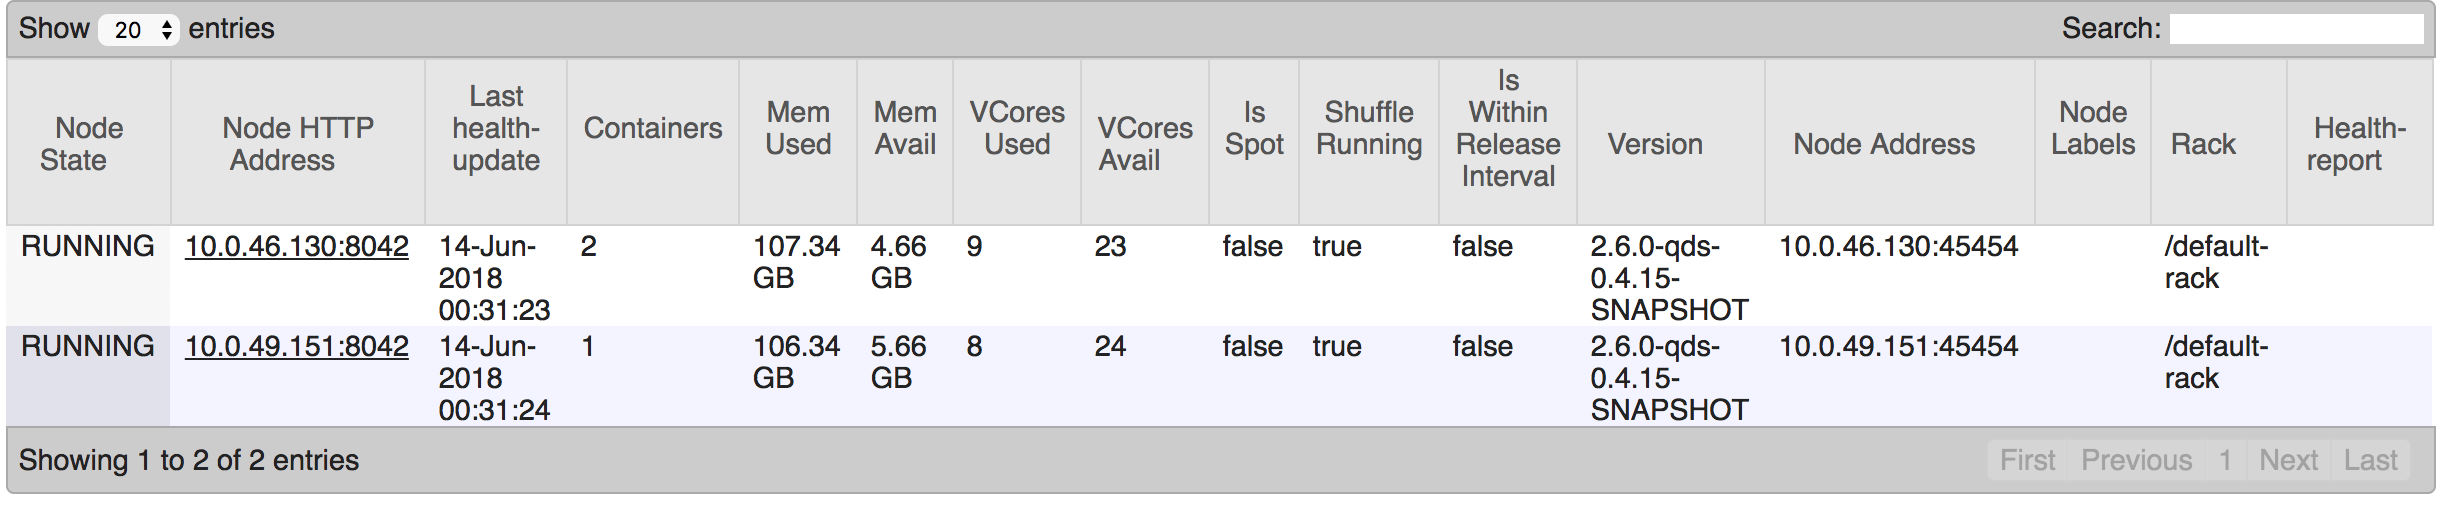This screenshot has height=508, width=2444.
Task: Open node link 10.0.46.130:8042
Action: pyautogui.click(x=297, y=246)
